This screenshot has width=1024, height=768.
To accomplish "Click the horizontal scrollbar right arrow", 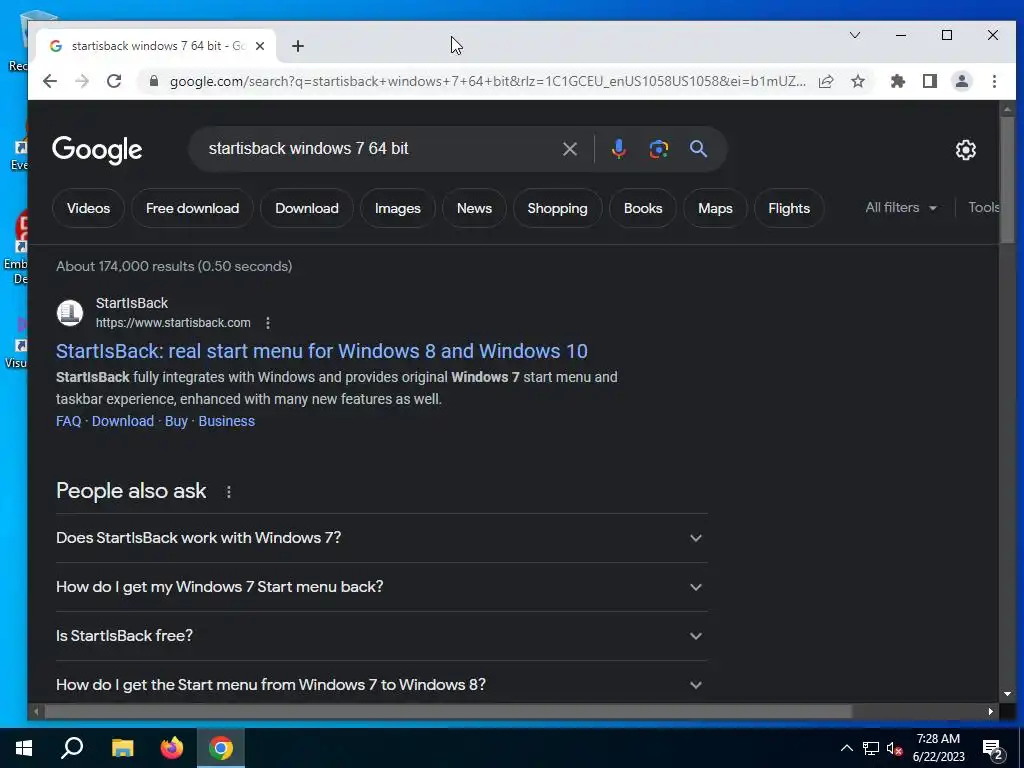I will (991, 711).
